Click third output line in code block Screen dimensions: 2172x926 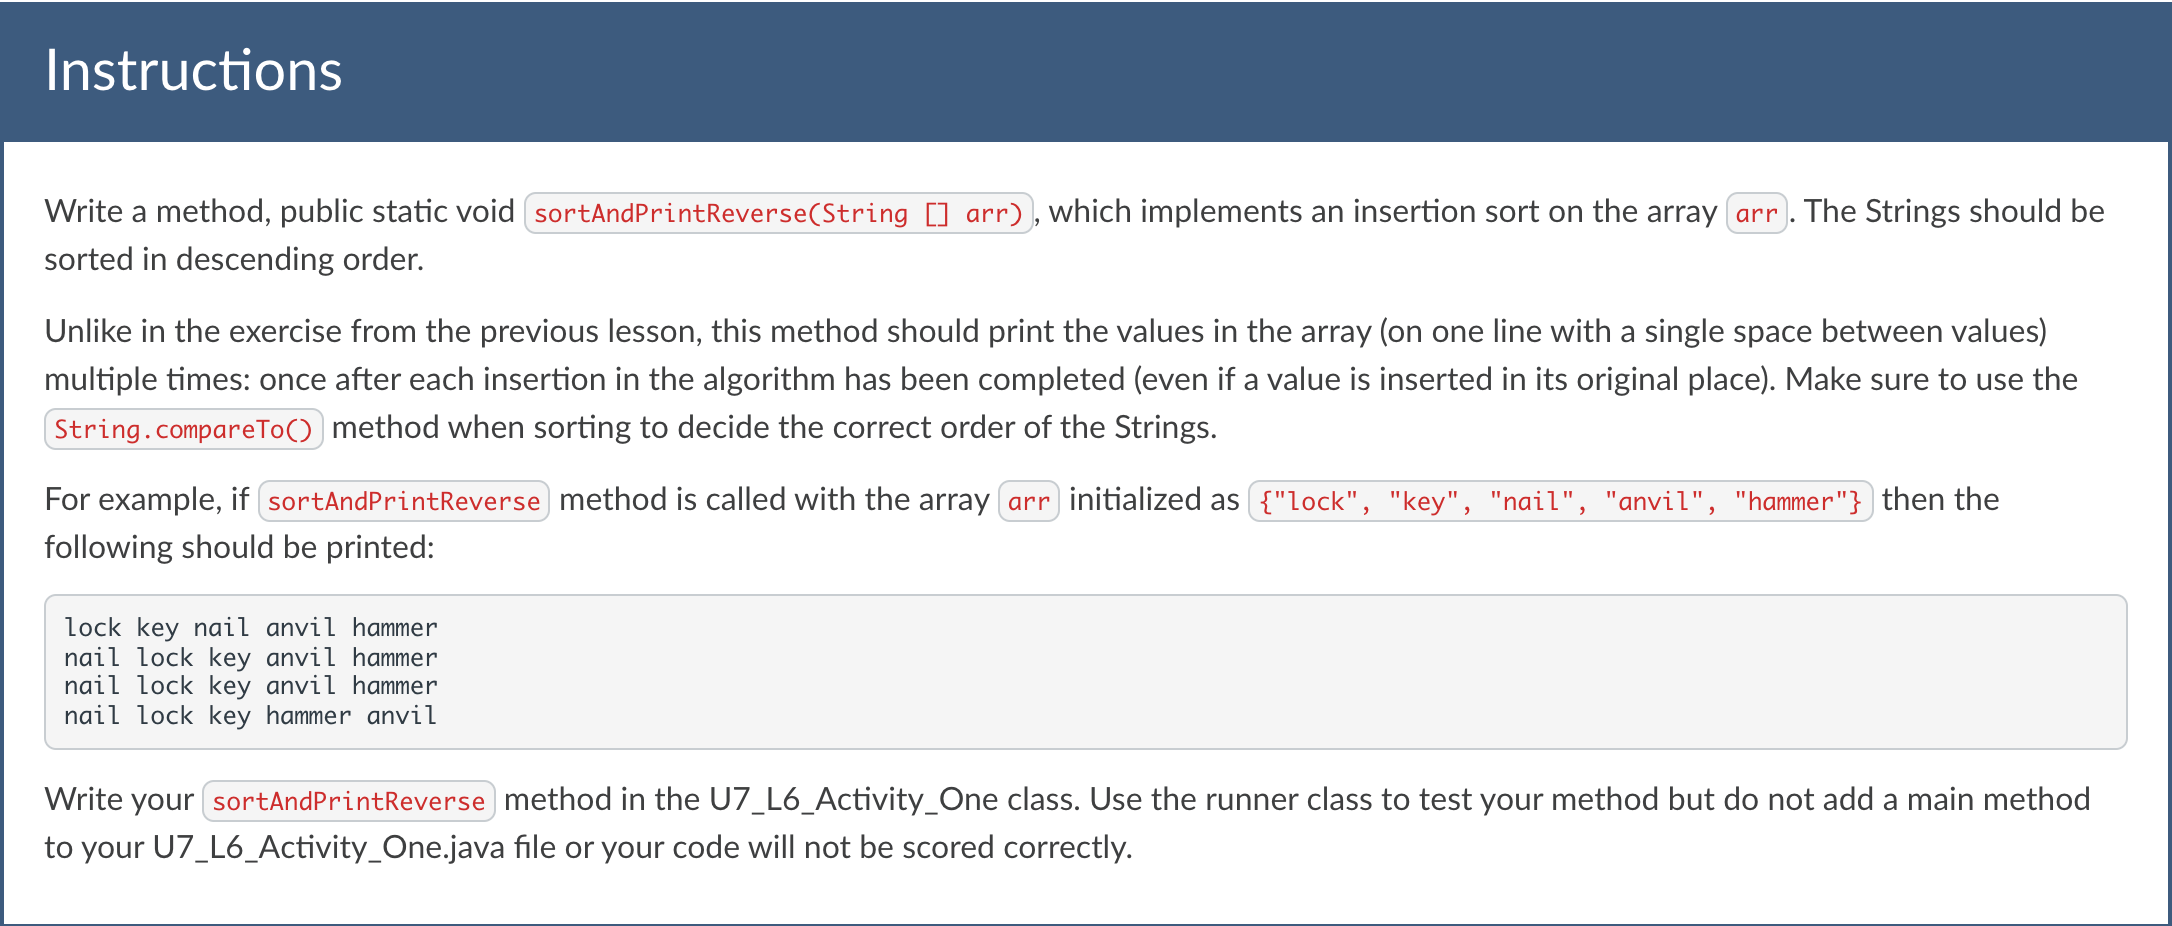pos(250,686)
